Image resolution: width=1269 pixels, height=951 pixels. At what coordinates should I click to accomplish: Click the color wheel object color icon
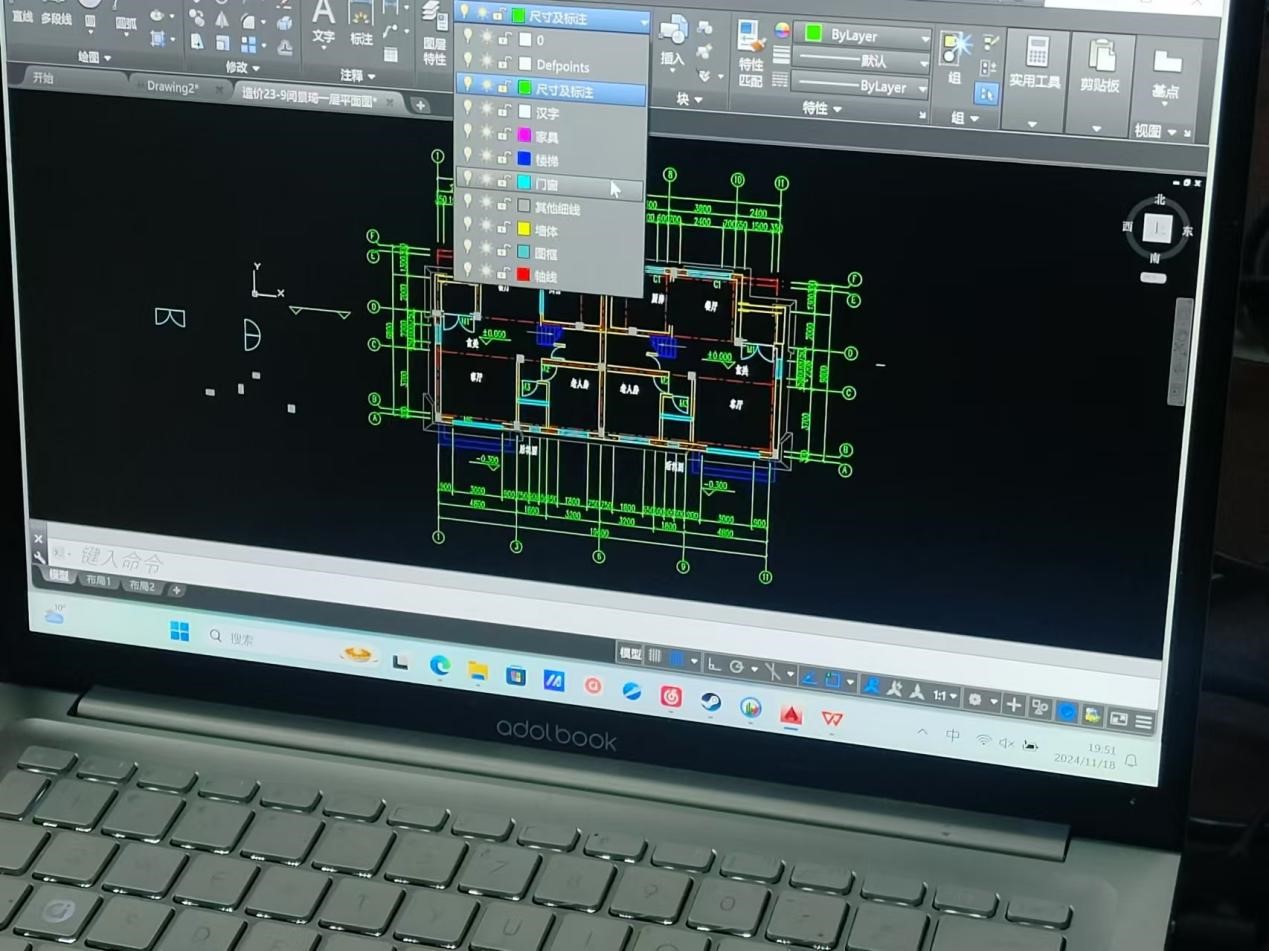pyautogui.click(x=782, y=31)
